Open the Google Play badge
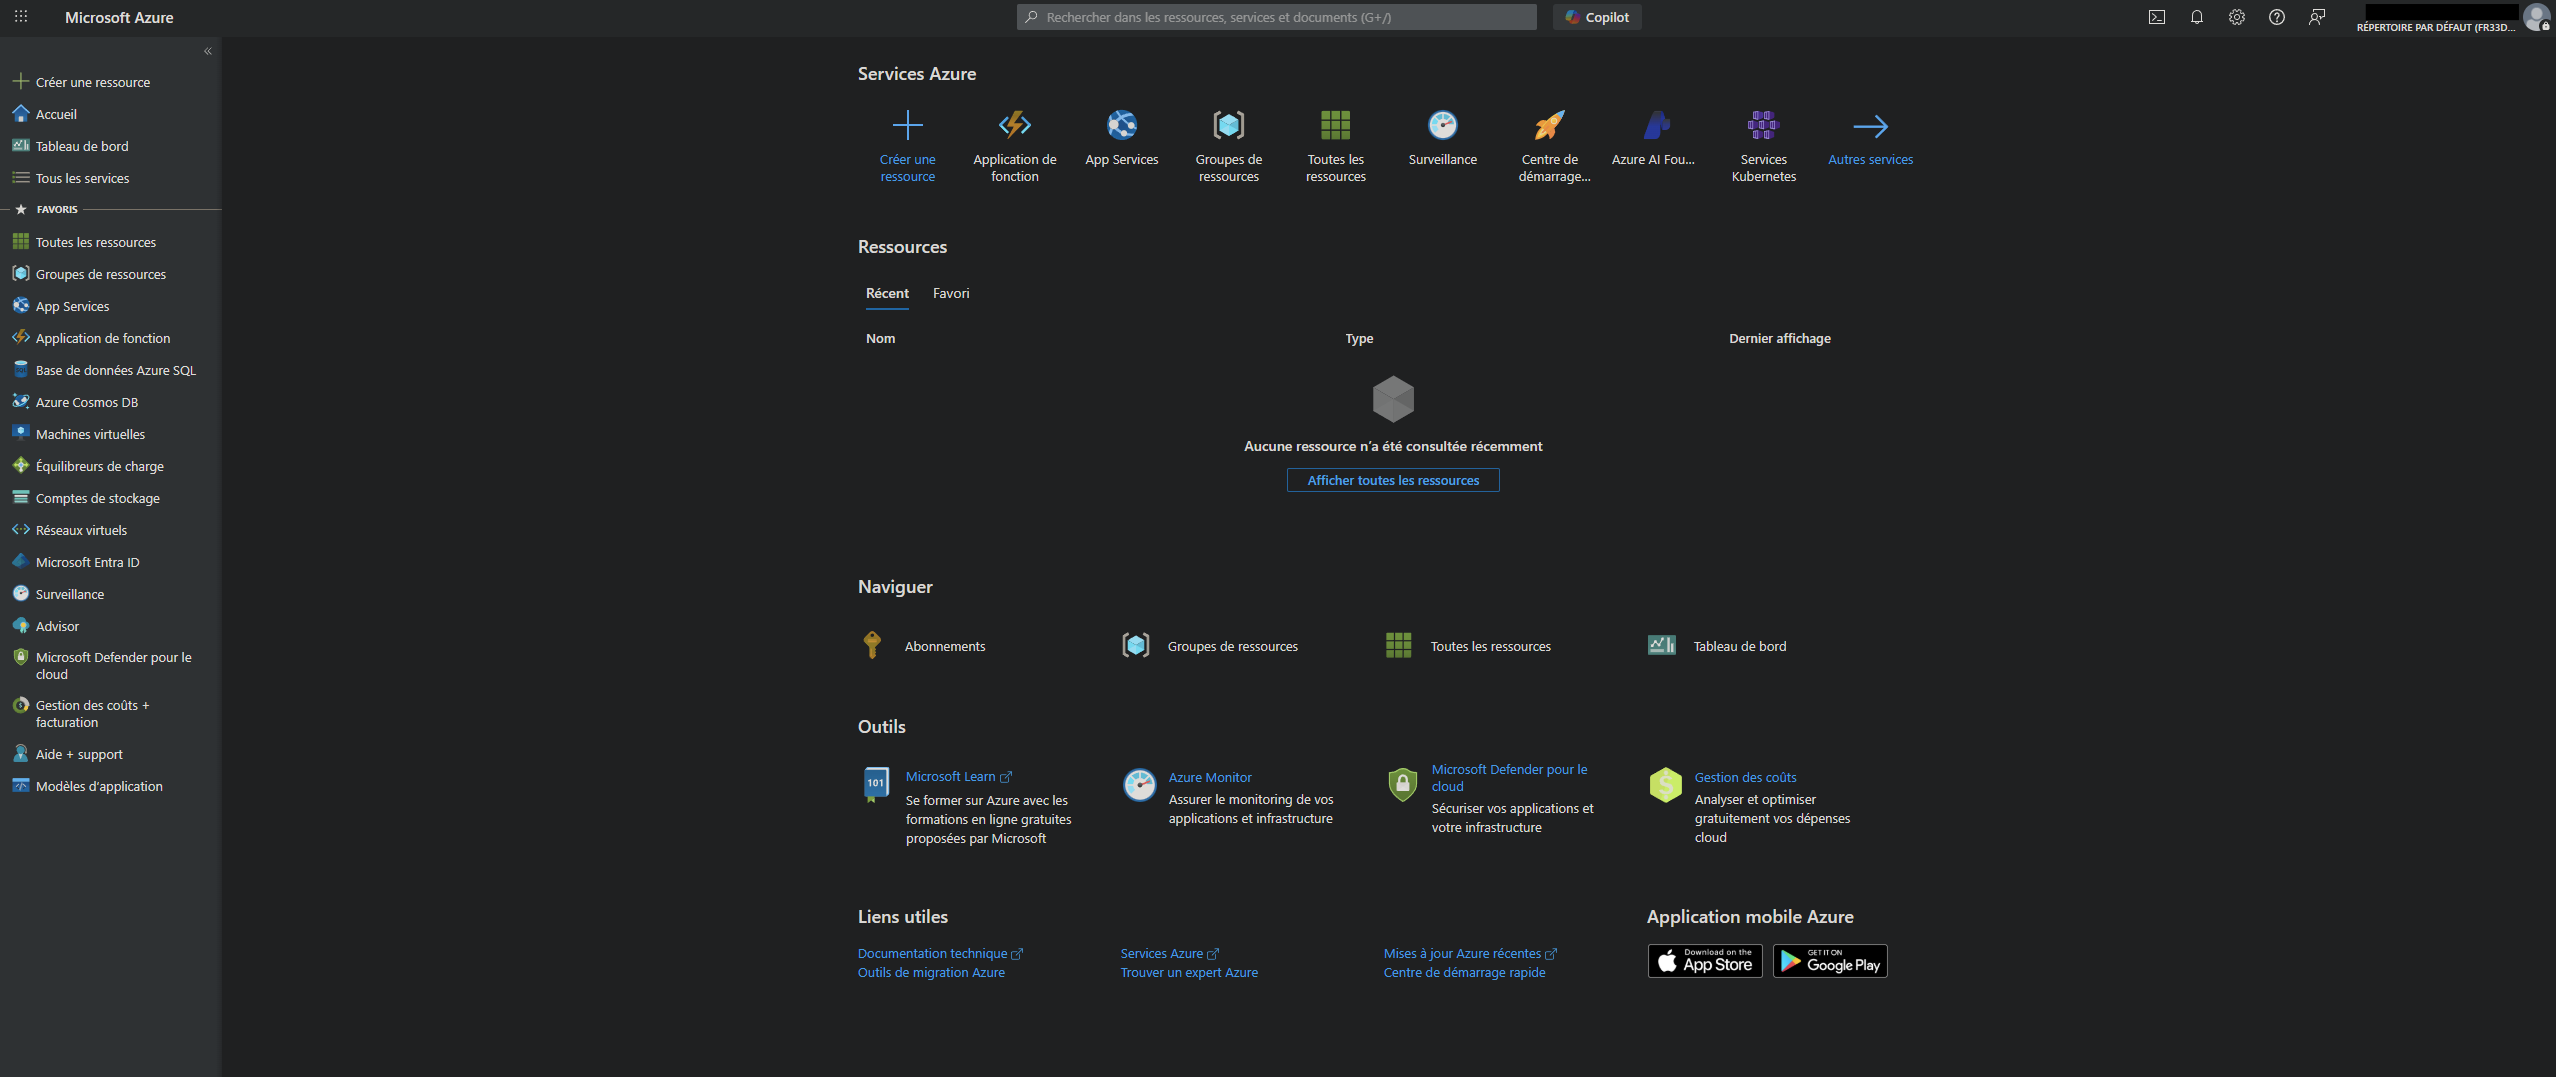The width and height of the screenshot is (2556, 1077). pyautogui.click(x=1829, y=962)
